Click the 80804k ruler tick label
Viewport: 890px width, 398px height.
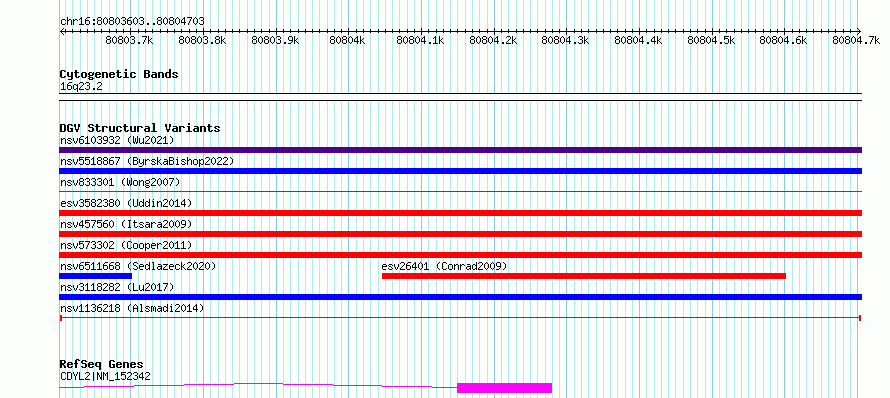[x=347, y=40]
